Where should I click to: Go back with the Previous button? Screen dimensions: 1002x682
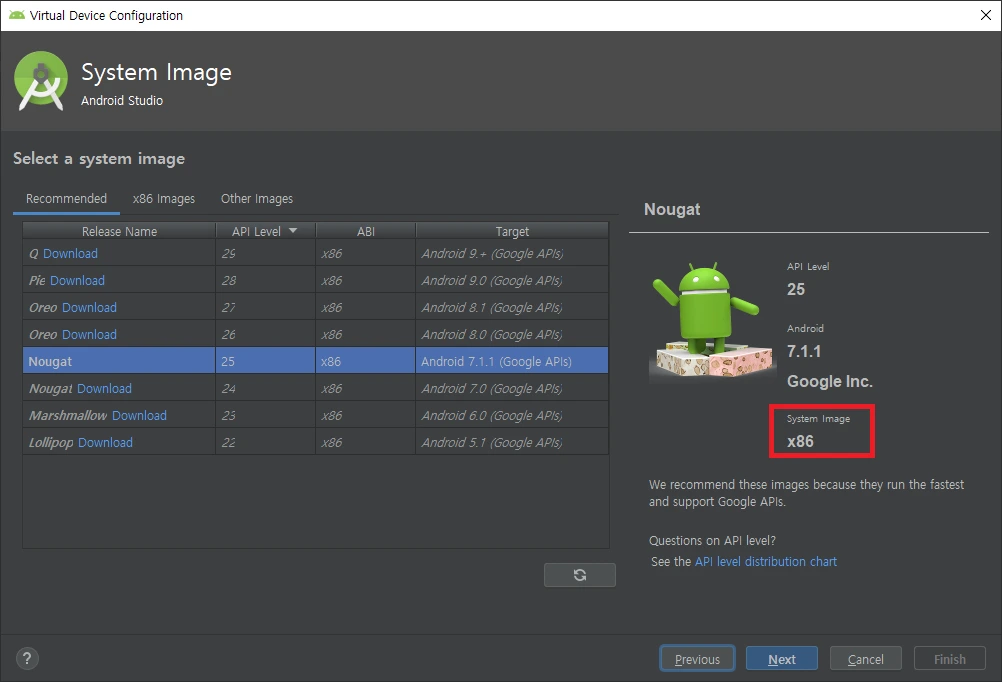[x=697, y=658]
